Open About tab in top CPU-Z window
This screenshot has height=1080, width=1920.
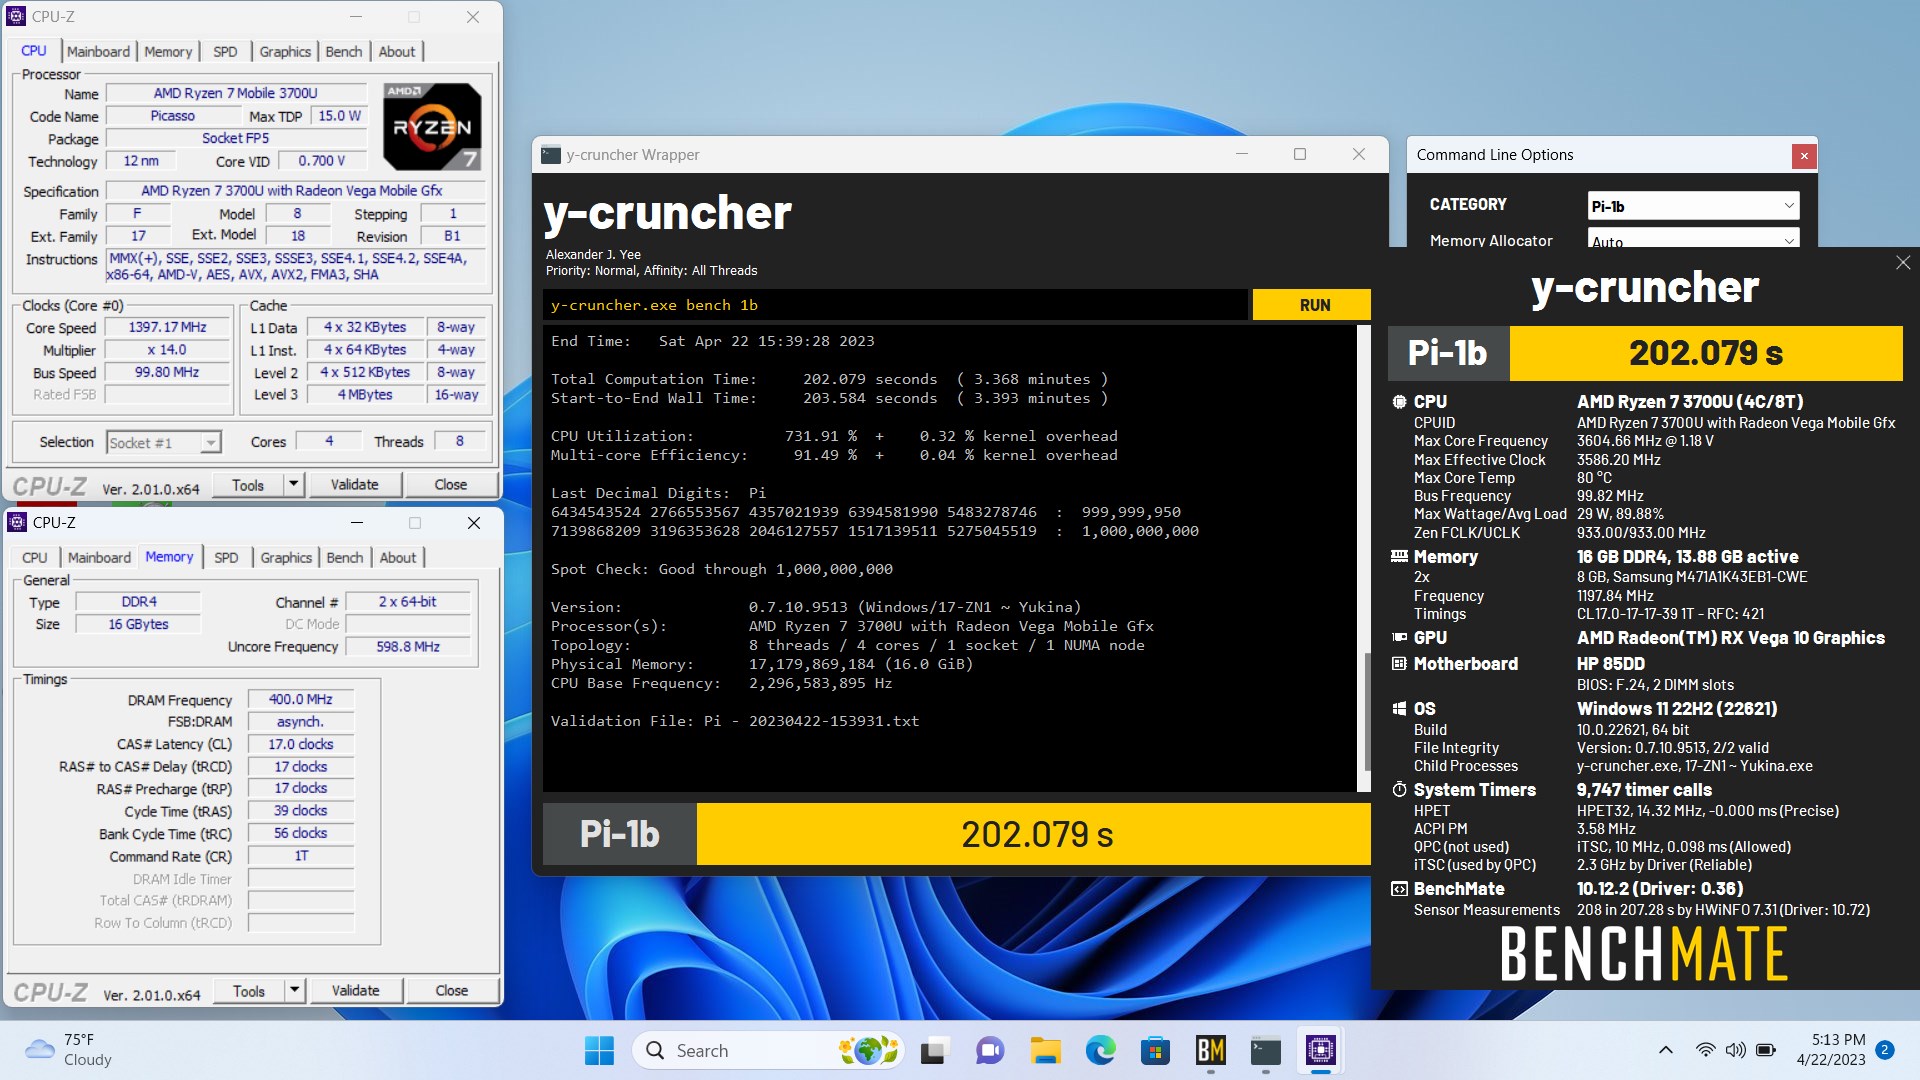[x=397, y=51]
